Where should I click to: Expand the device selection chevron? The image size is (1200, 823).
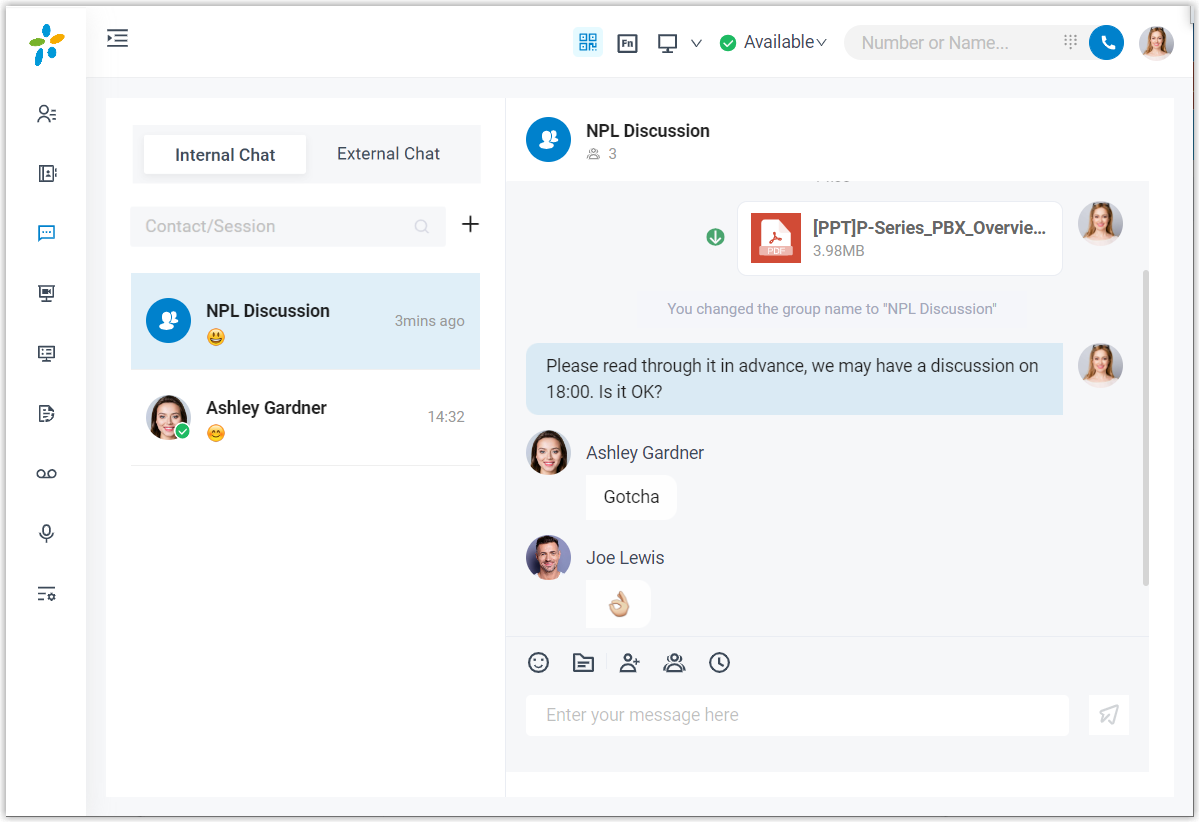click(x=697, y=44)
